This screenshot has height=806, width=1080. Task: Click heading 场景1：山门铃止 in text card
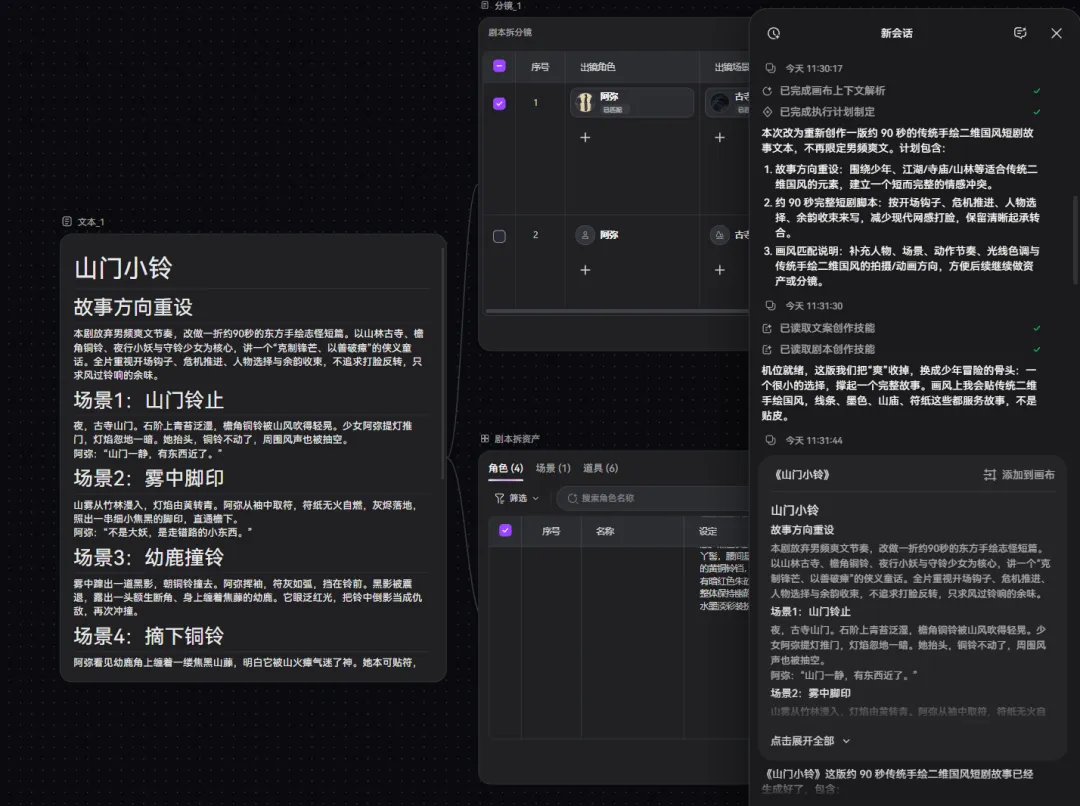149,400
